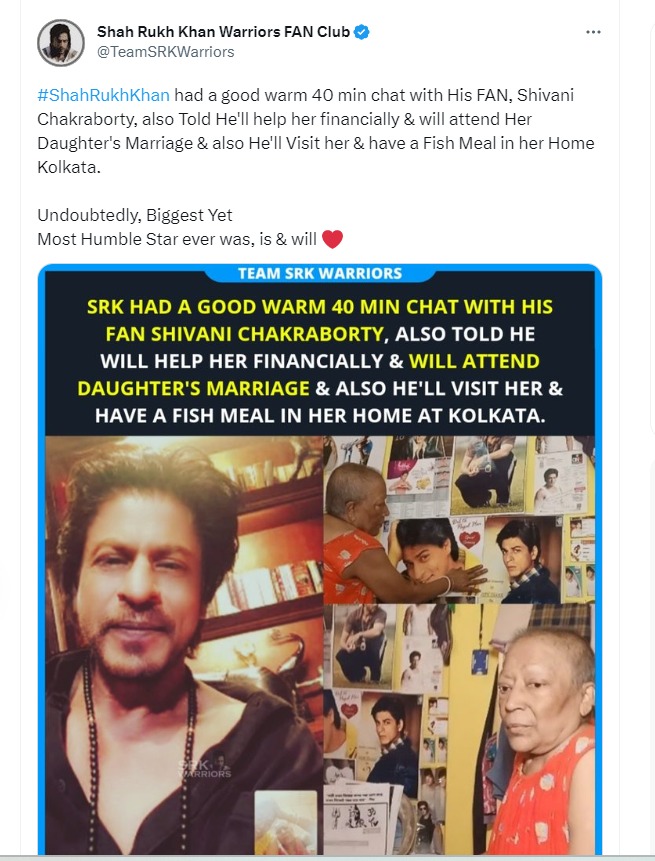Click the SRK Warriors watermark logo
655x861 pixels.
coord(205,766)
